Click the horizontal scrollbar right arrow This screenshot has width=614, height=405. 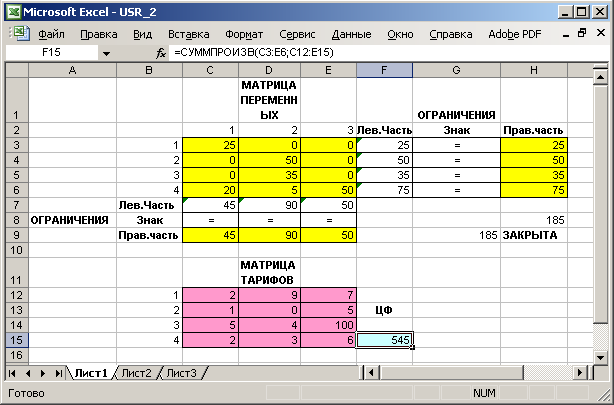580,372
